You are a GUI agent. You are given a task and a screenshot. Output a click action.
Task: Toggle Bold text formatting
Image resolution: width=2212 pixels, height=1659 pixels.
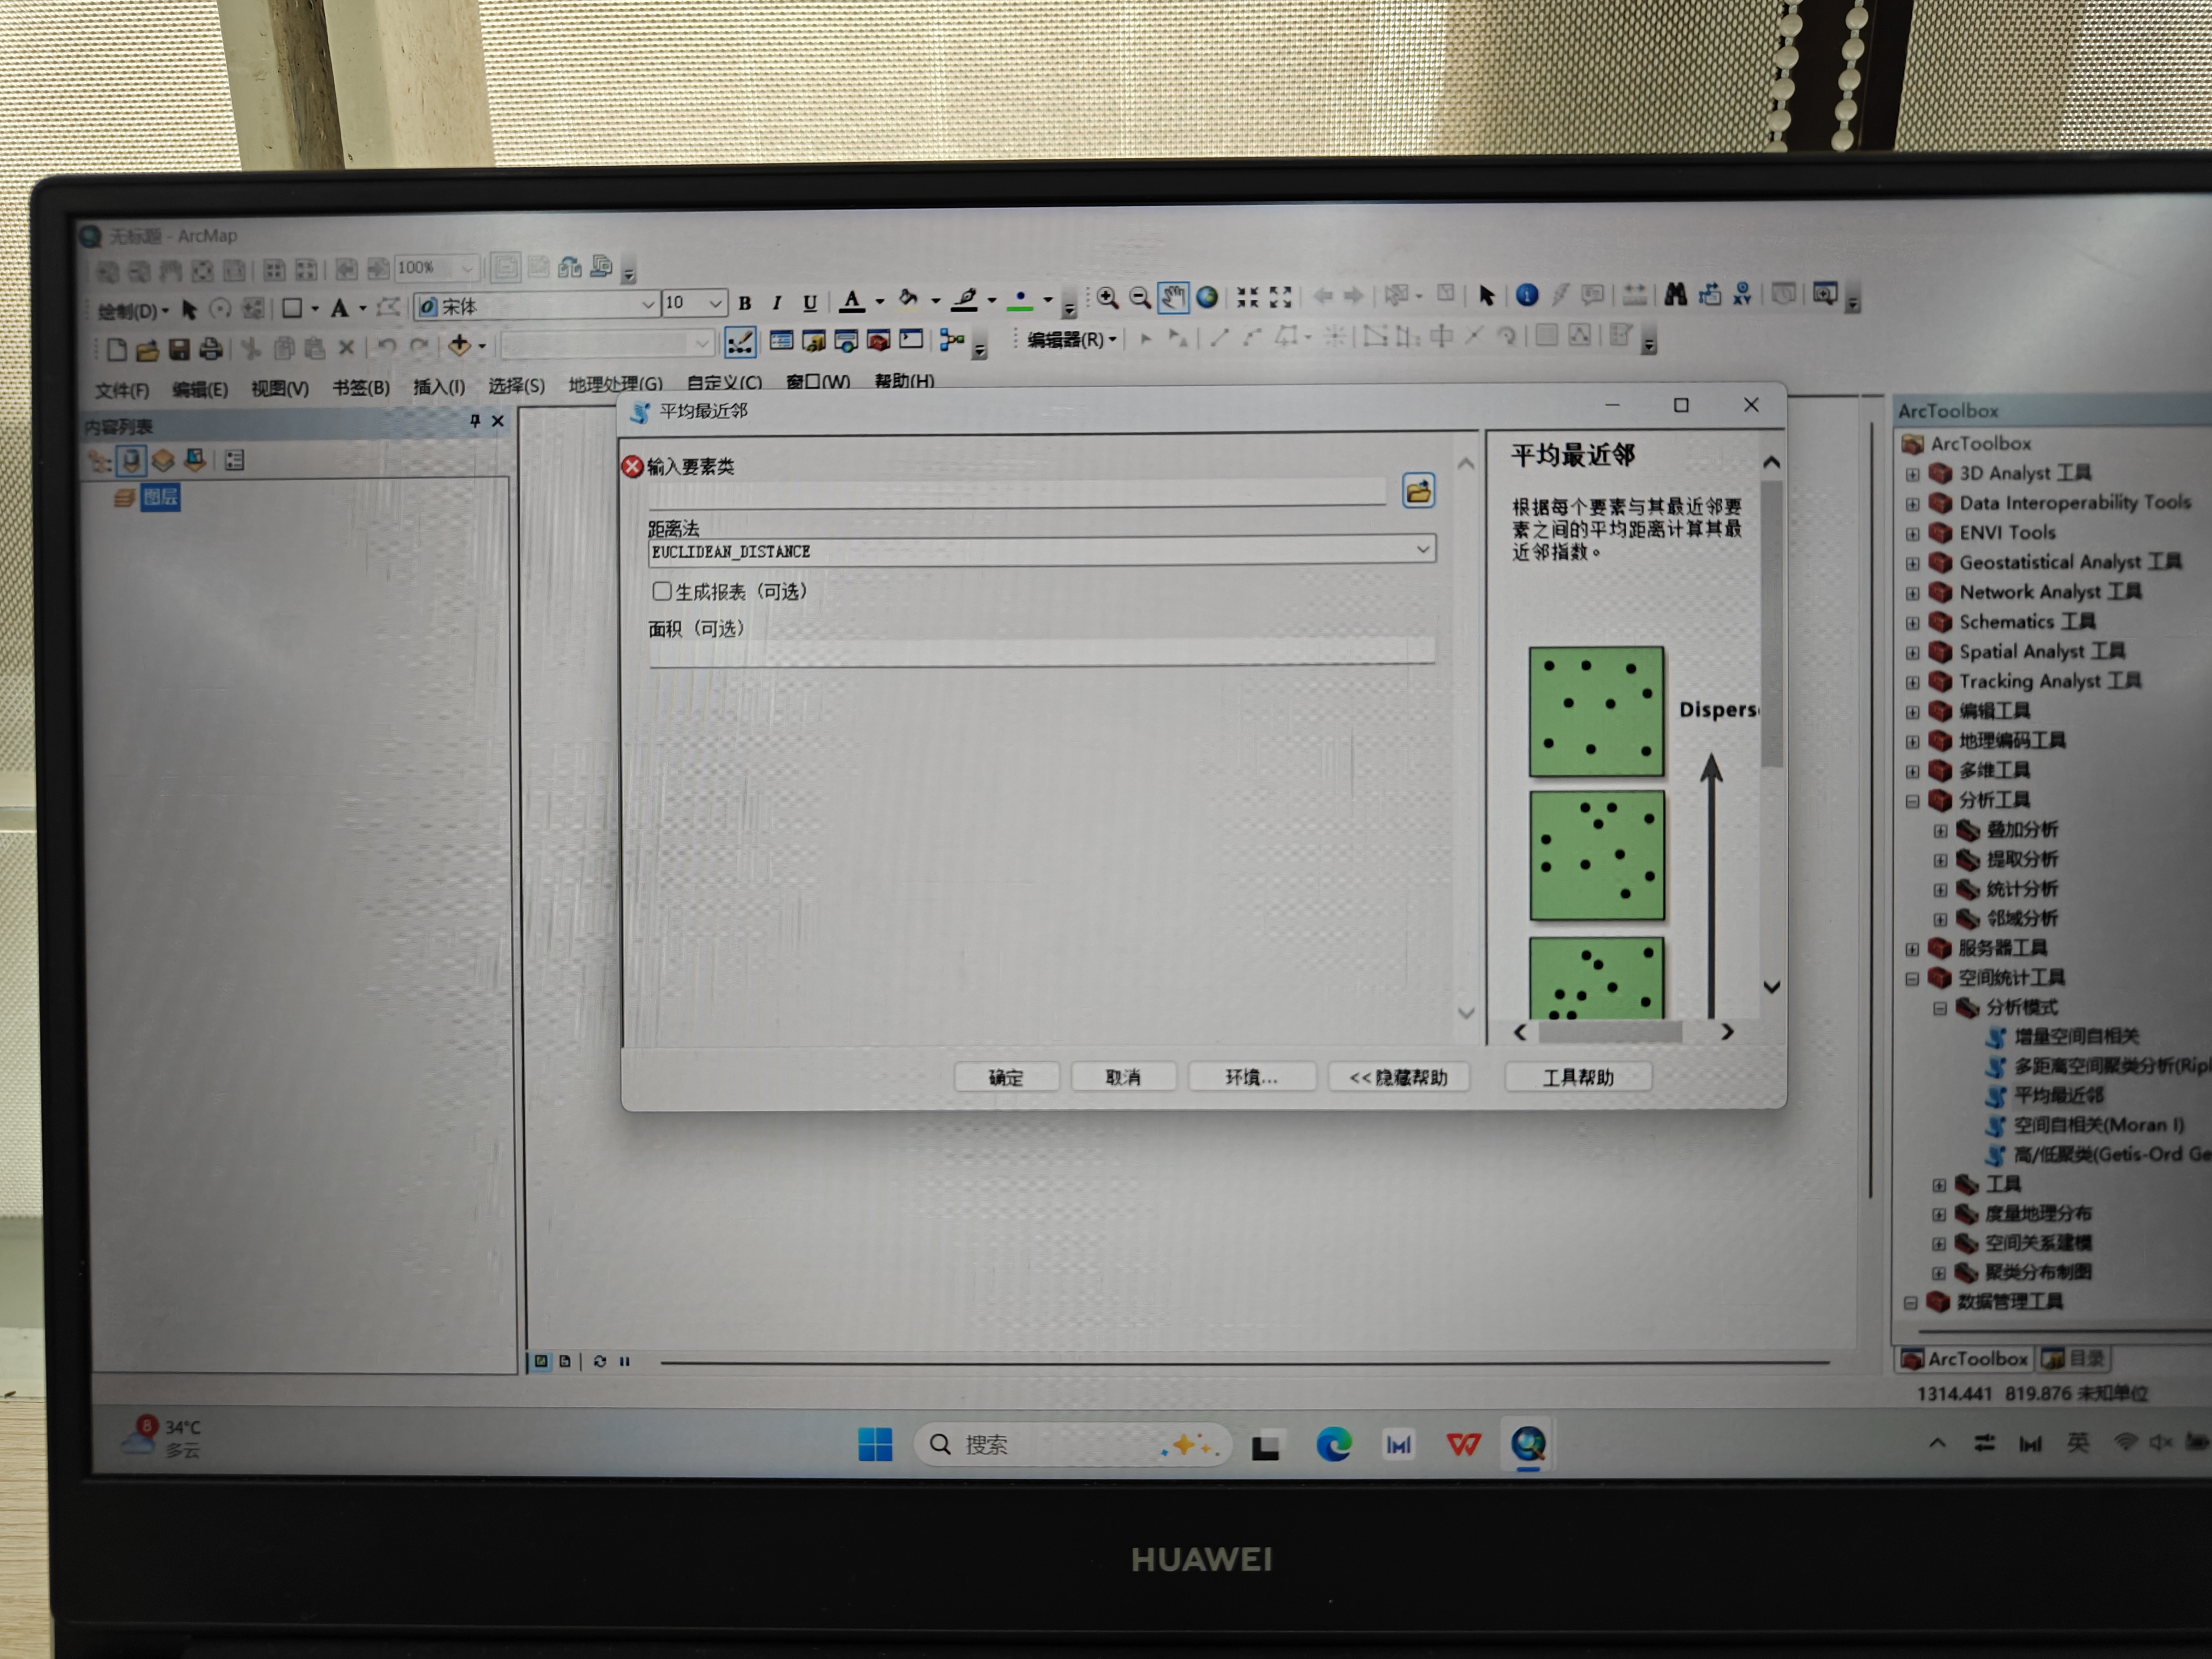coord(744,303)
